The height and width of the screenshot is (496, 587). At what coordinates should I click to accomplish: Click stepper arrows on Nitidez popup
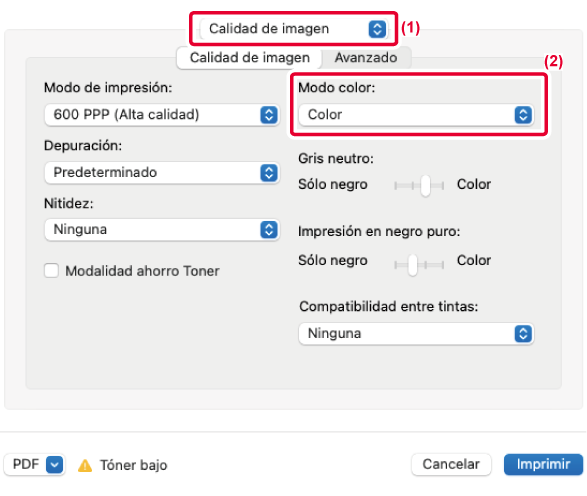point(269,230)
